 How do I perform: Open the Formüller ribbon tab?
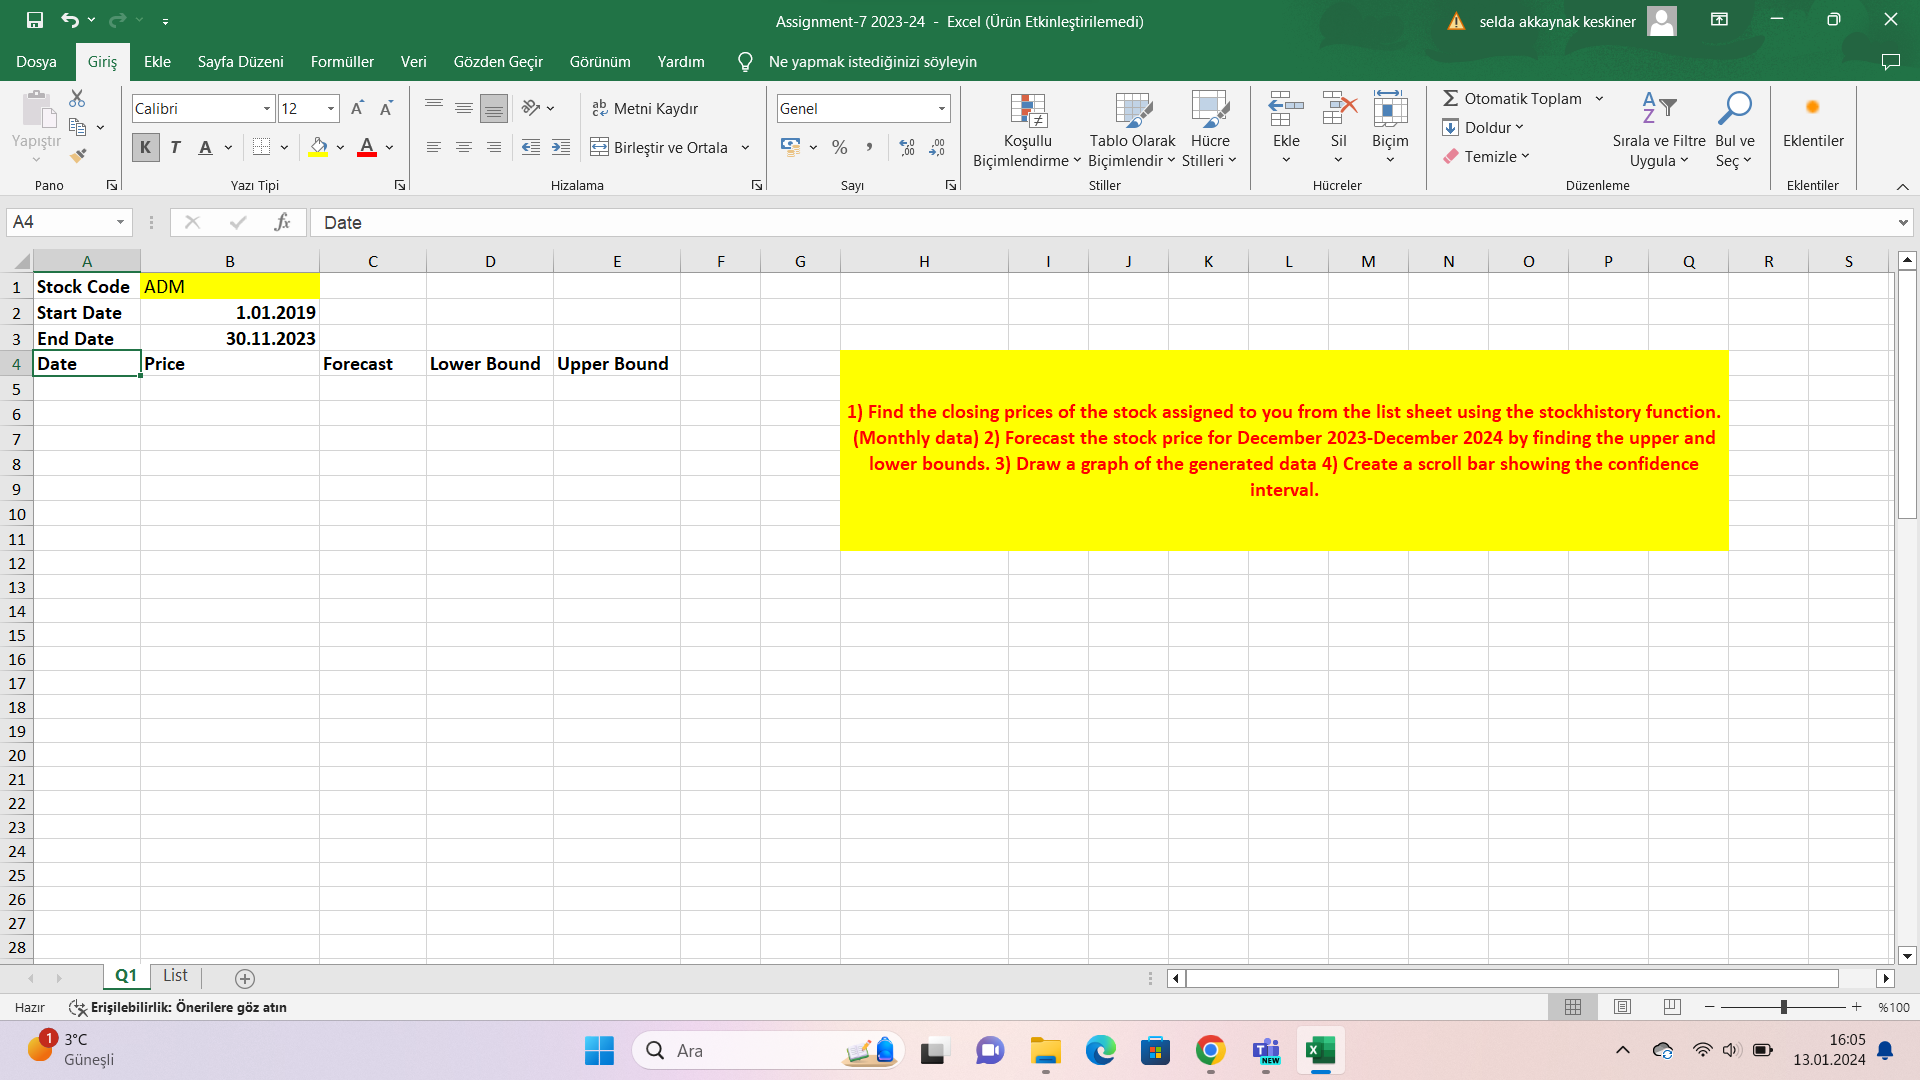pos(341,62)
